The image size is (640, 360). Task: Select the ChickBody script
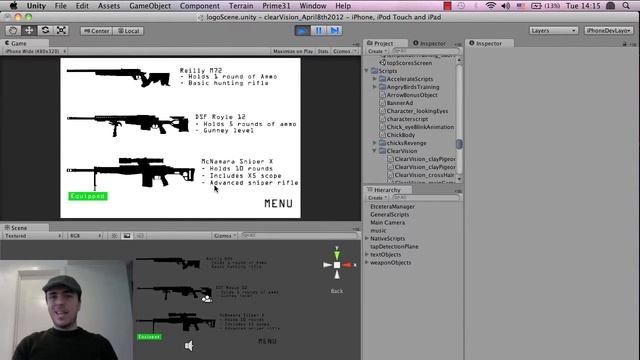400,135
